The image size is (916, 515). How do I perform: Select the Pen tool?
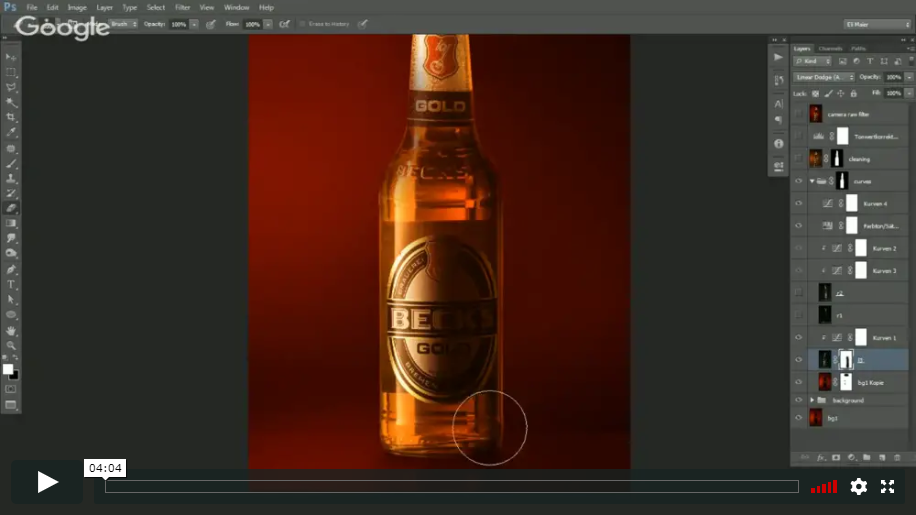[x=11, y=270]
